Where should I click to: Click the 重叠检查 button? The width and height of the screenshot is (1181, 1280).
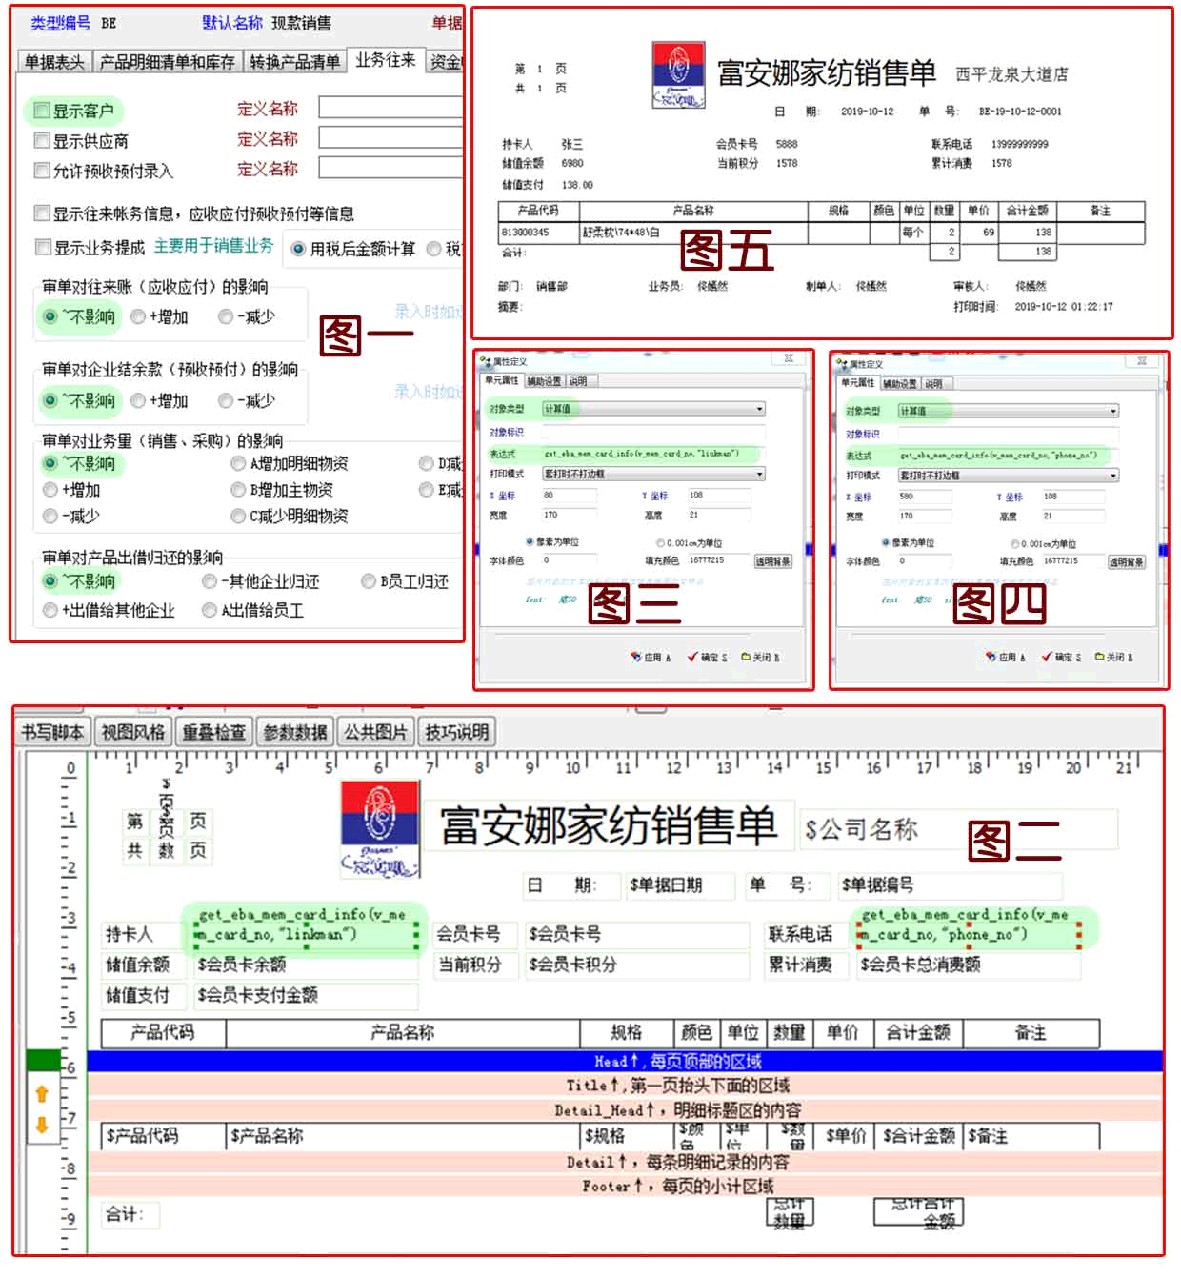pos(214,732)
